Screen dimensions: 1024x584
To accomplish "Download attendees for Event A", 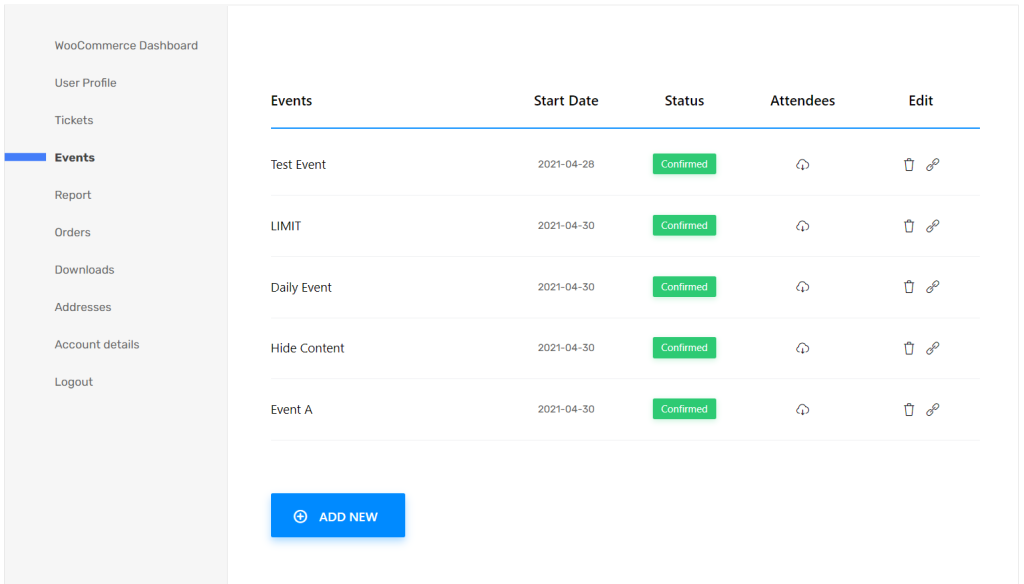I will coord(802,409).
